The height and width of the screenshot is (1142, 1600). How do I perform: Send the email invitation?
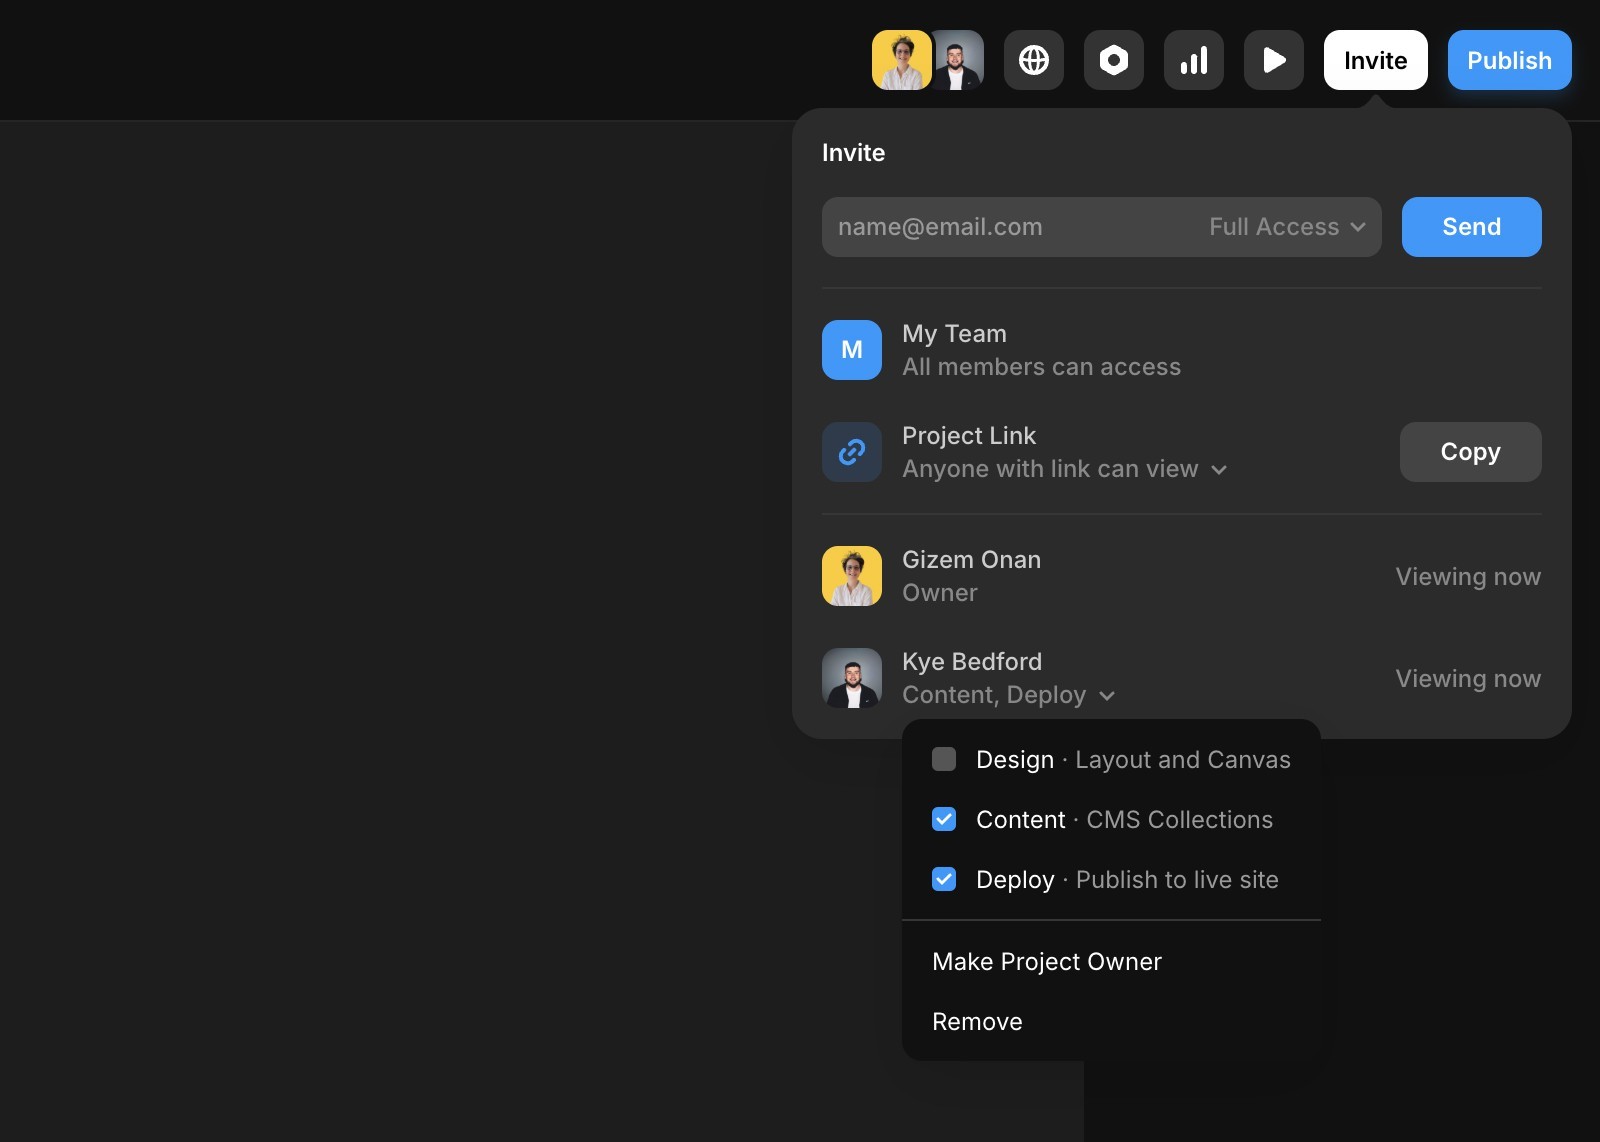(1472, 227)
